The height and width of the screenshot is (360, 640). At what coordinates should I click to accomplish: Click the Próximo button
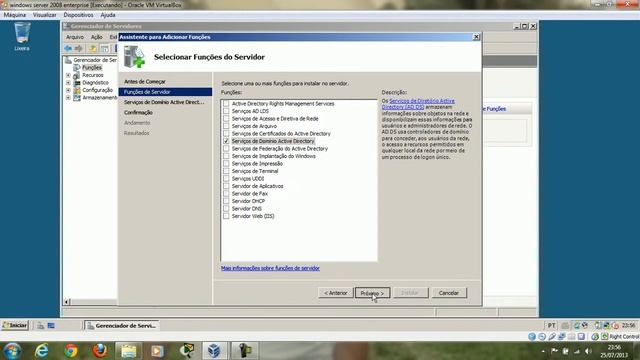(x=372, y=293)
